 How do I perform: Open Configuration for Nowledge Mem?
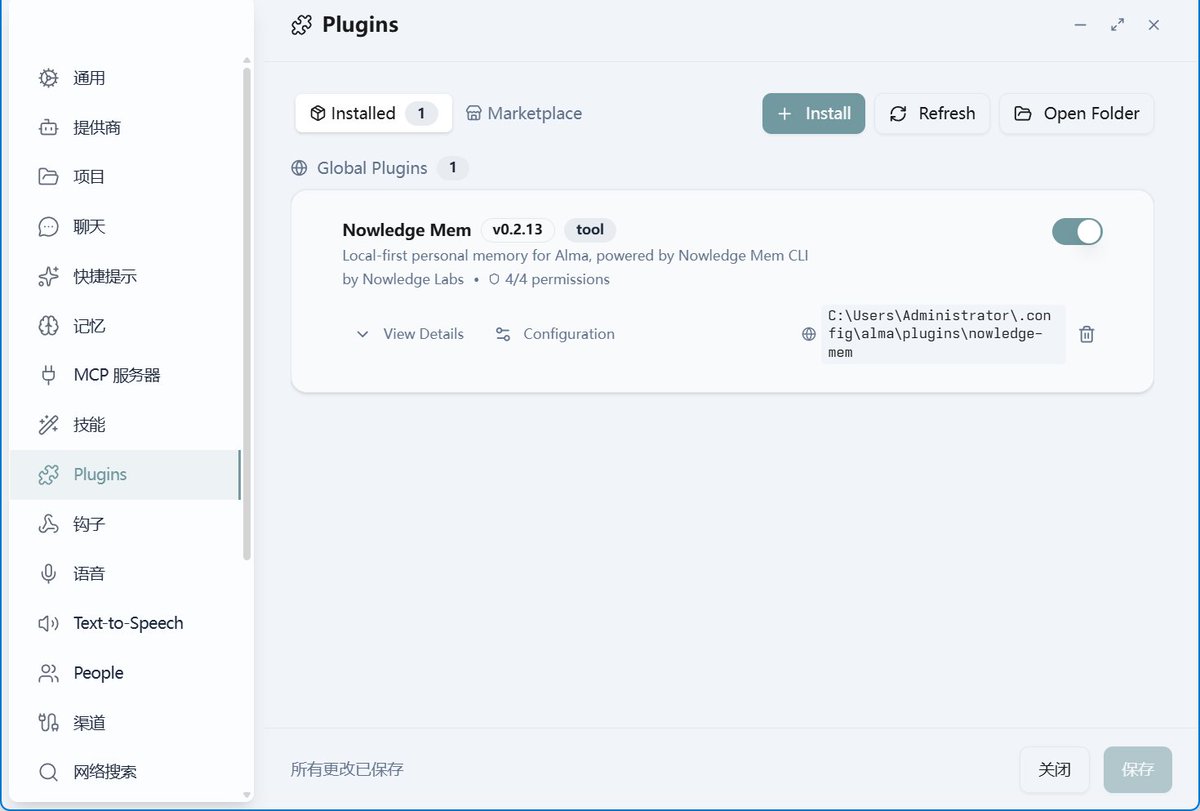[555, 334]
